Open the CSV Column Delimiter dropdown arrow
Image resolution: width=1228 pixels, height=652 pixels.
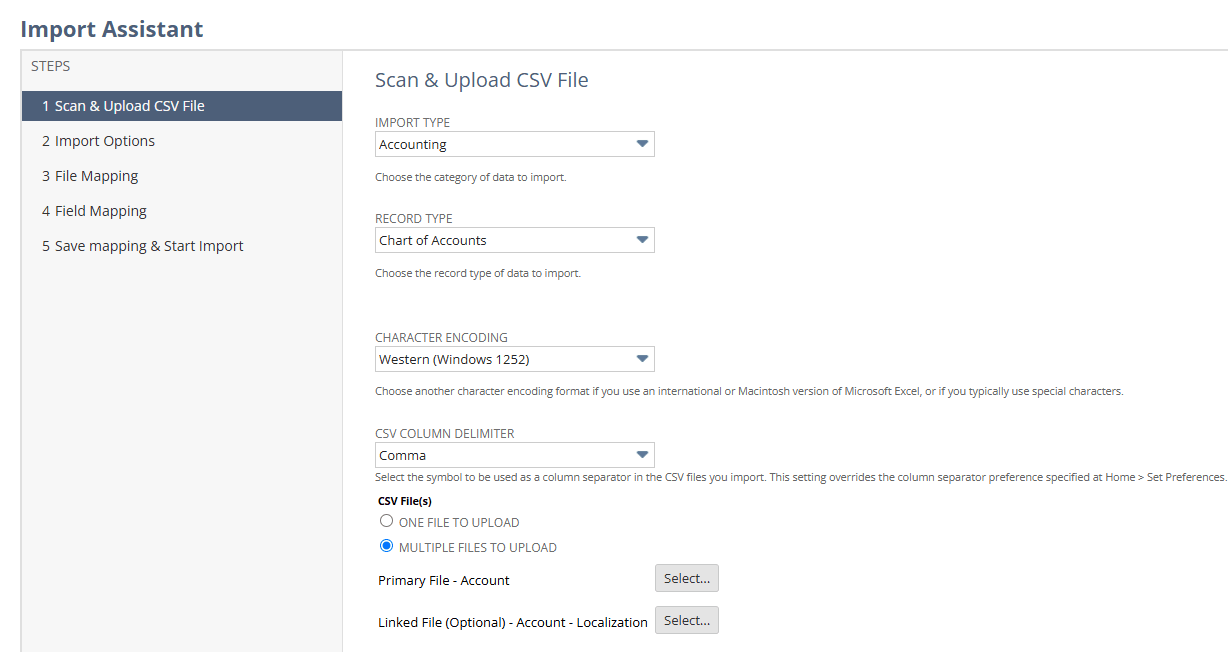coord(642,455)
